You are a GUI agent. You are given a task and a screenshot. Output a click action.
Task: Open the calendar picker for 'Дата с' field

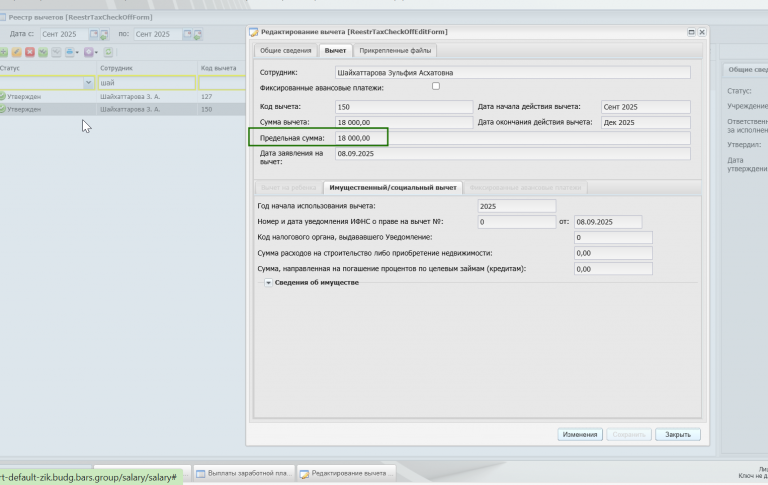(94, 34)
